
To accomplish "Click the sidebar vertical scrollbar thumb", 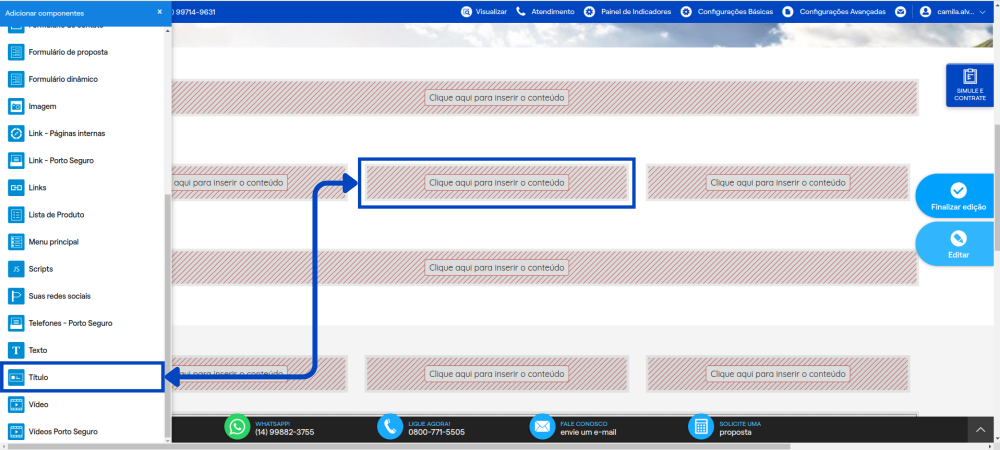I will [x=167, y=315].
